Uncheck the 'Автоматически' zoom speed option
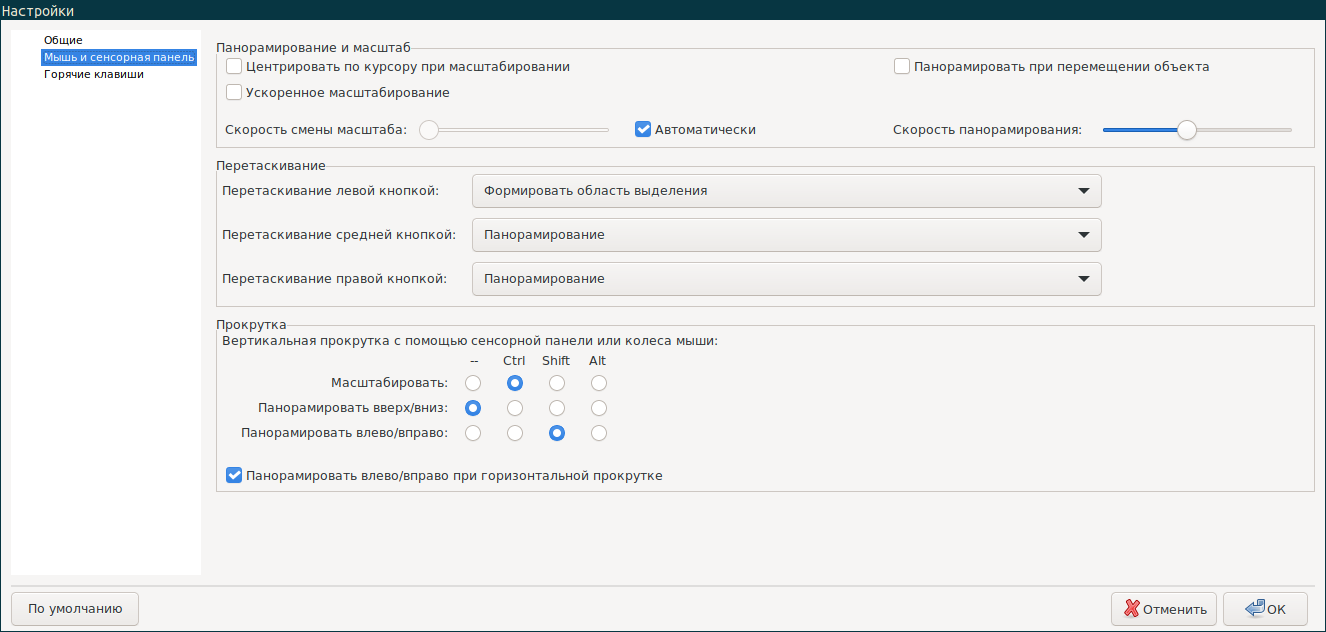This screenshot has width=1326, height=632. pyautogui.click(x=643, y=128)
